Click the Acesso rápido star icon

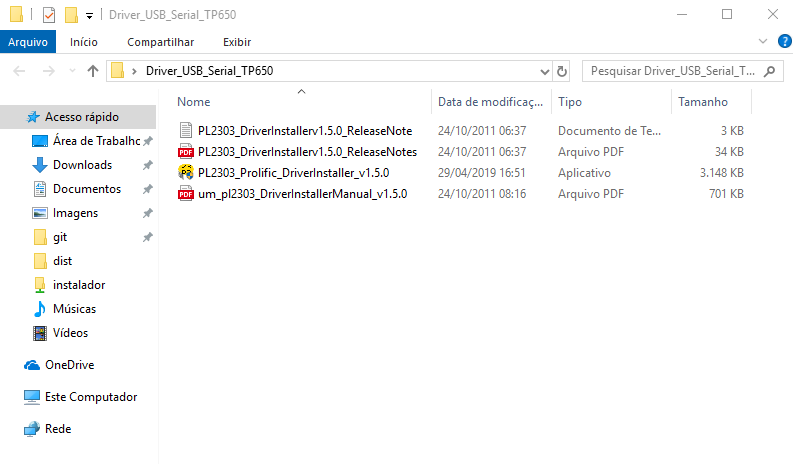(33, 117)
